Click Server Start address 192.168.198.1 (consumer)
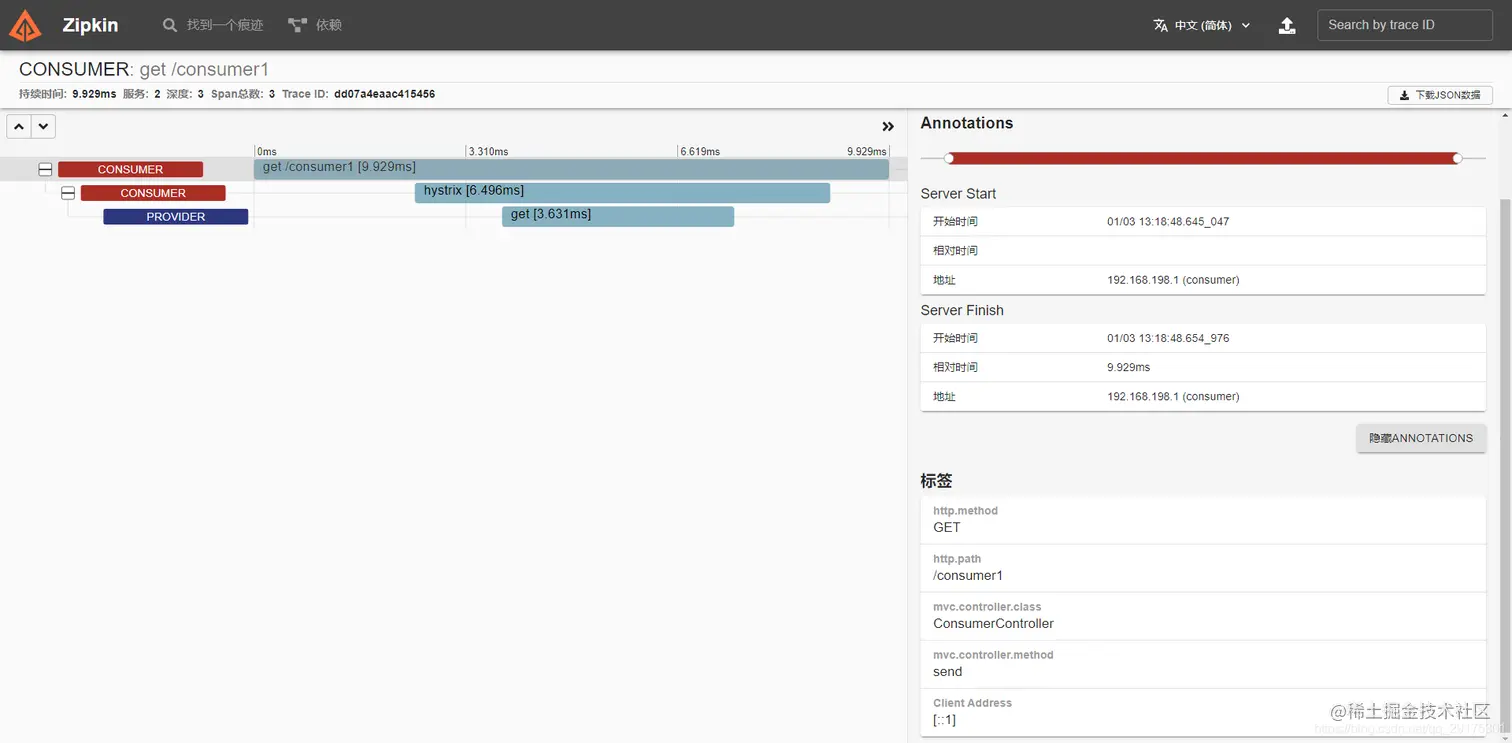 (x=1173, y=280)
